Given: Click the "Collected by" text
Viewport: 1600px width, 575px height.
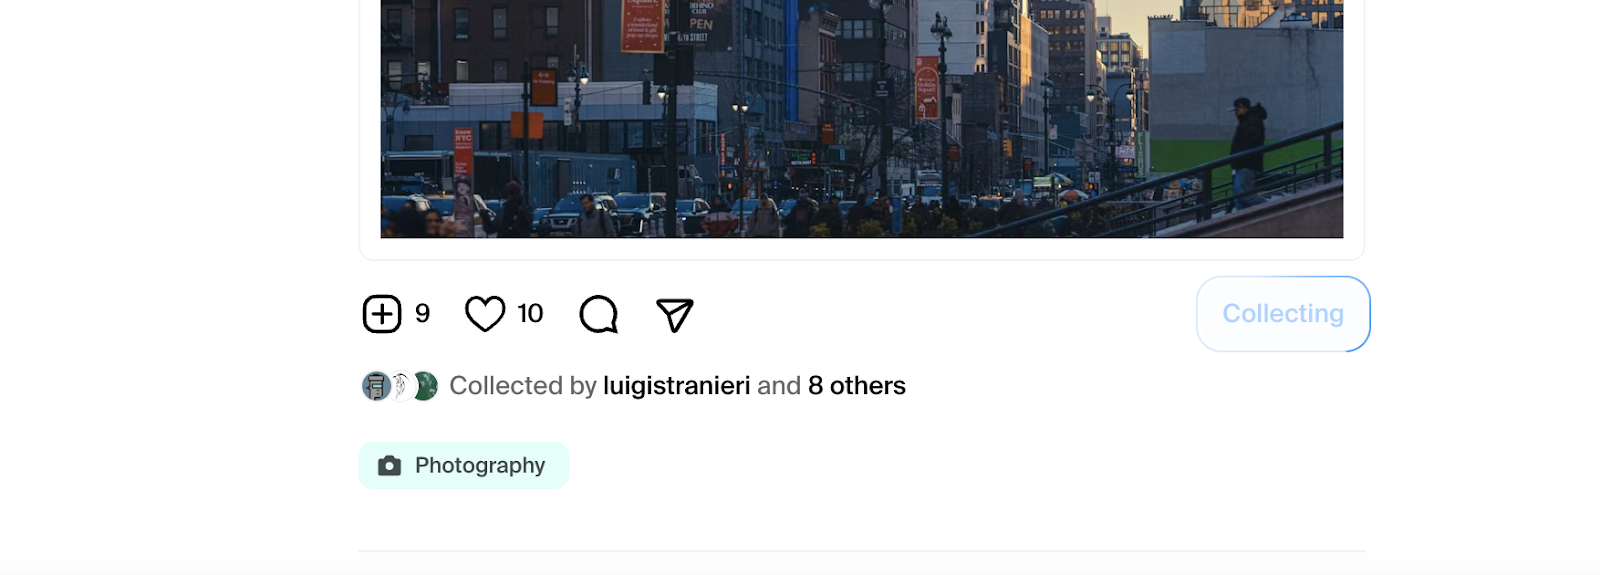Looking at the screenshot, I should click(x=523, y=386).
